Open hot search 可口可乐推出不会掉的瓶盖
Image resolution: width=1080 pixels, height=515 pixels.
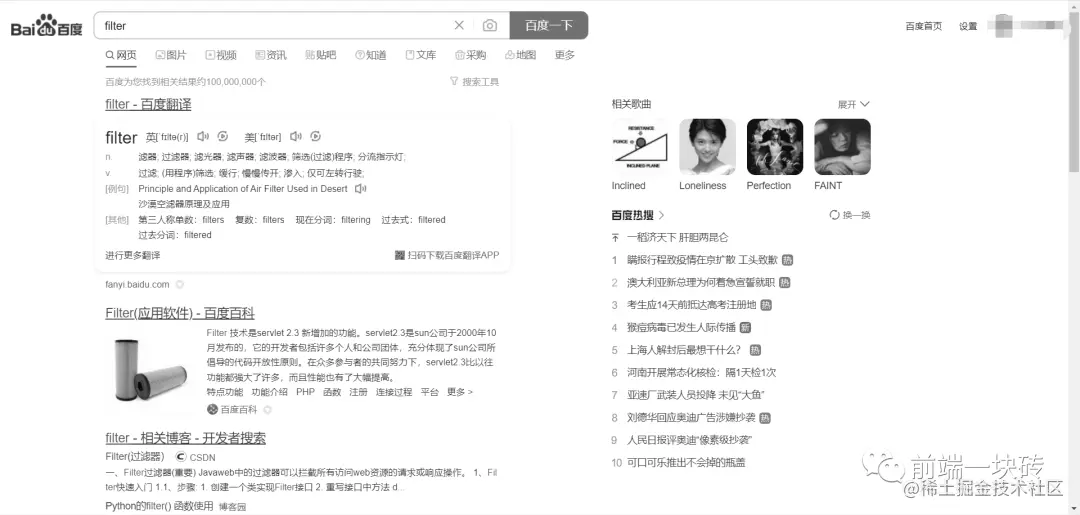[686, 463]
